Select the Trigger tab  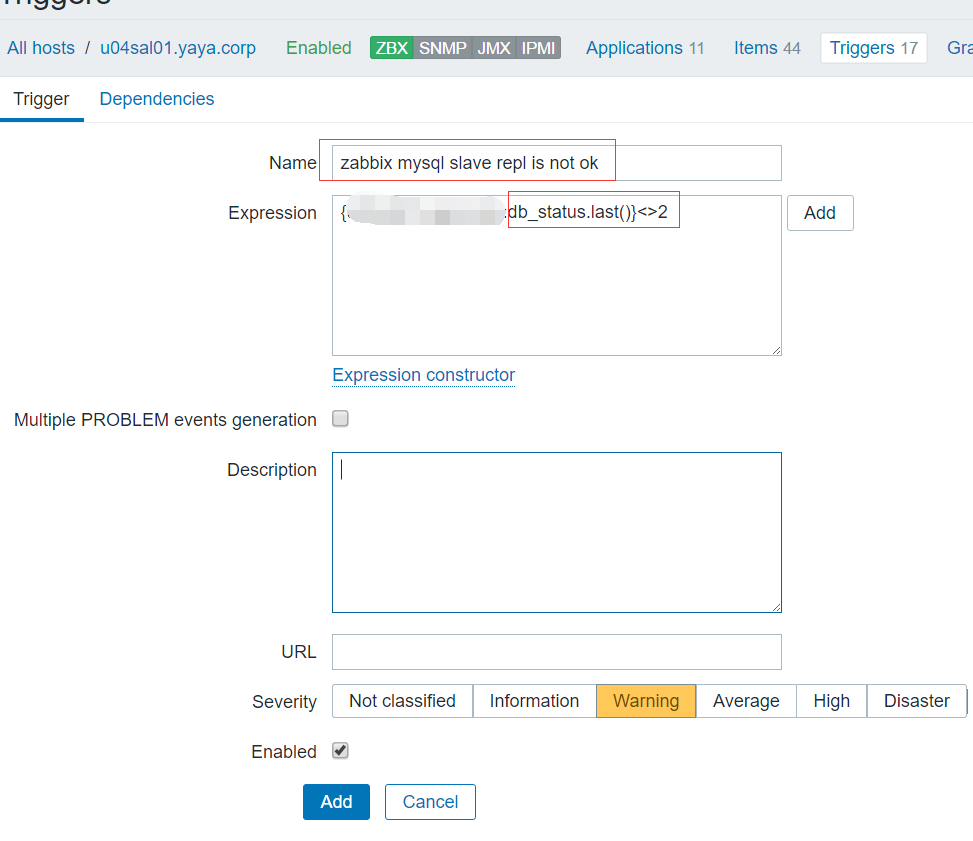(x=41, y=99)
